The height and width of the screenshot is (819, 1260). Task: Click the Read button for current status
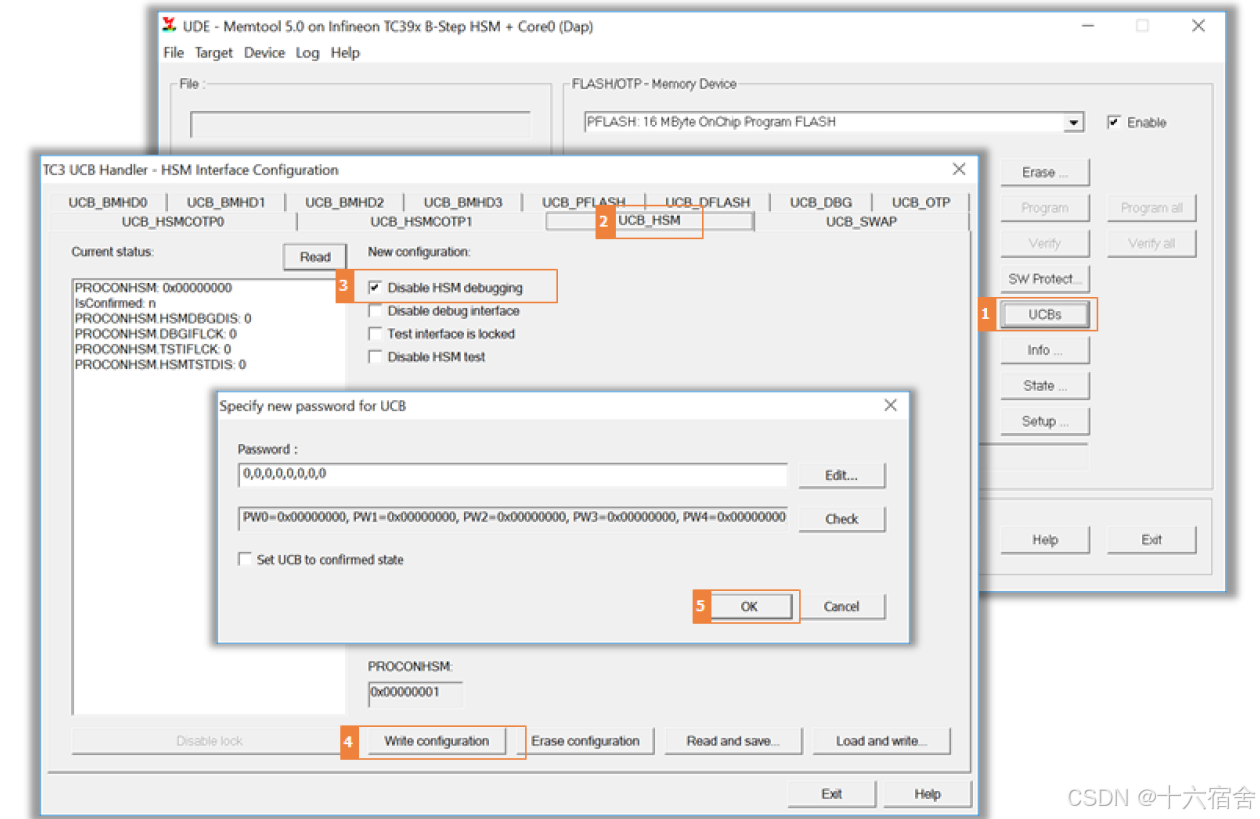[315, 257]
